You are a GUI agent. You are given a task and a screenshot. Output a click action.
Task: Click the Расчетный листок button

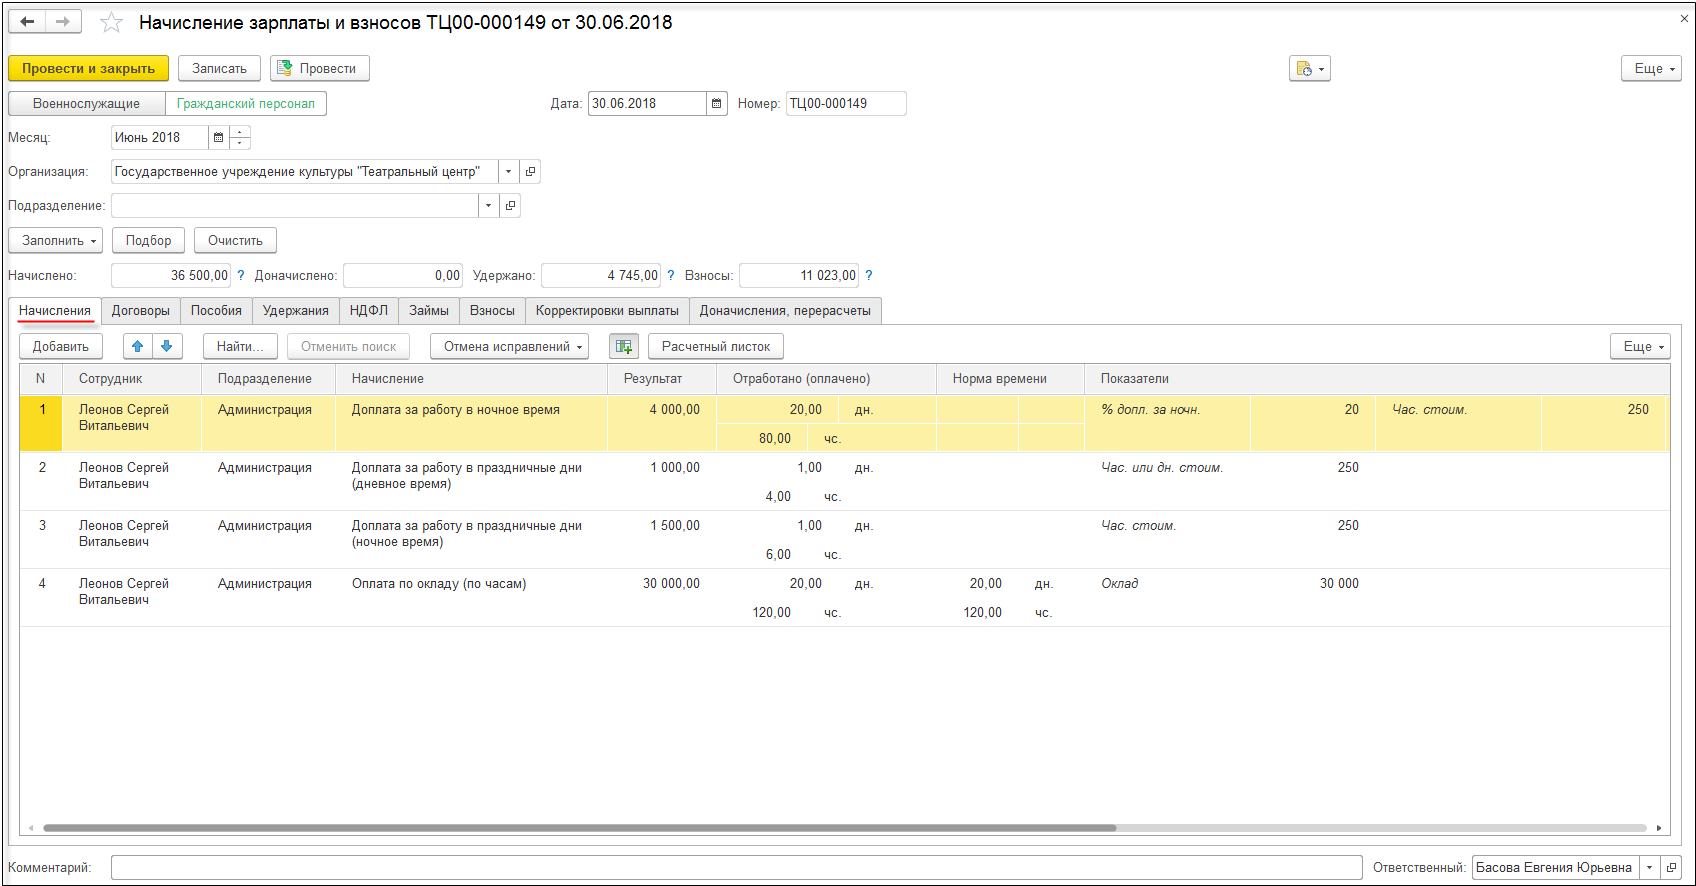pos(716,346)
